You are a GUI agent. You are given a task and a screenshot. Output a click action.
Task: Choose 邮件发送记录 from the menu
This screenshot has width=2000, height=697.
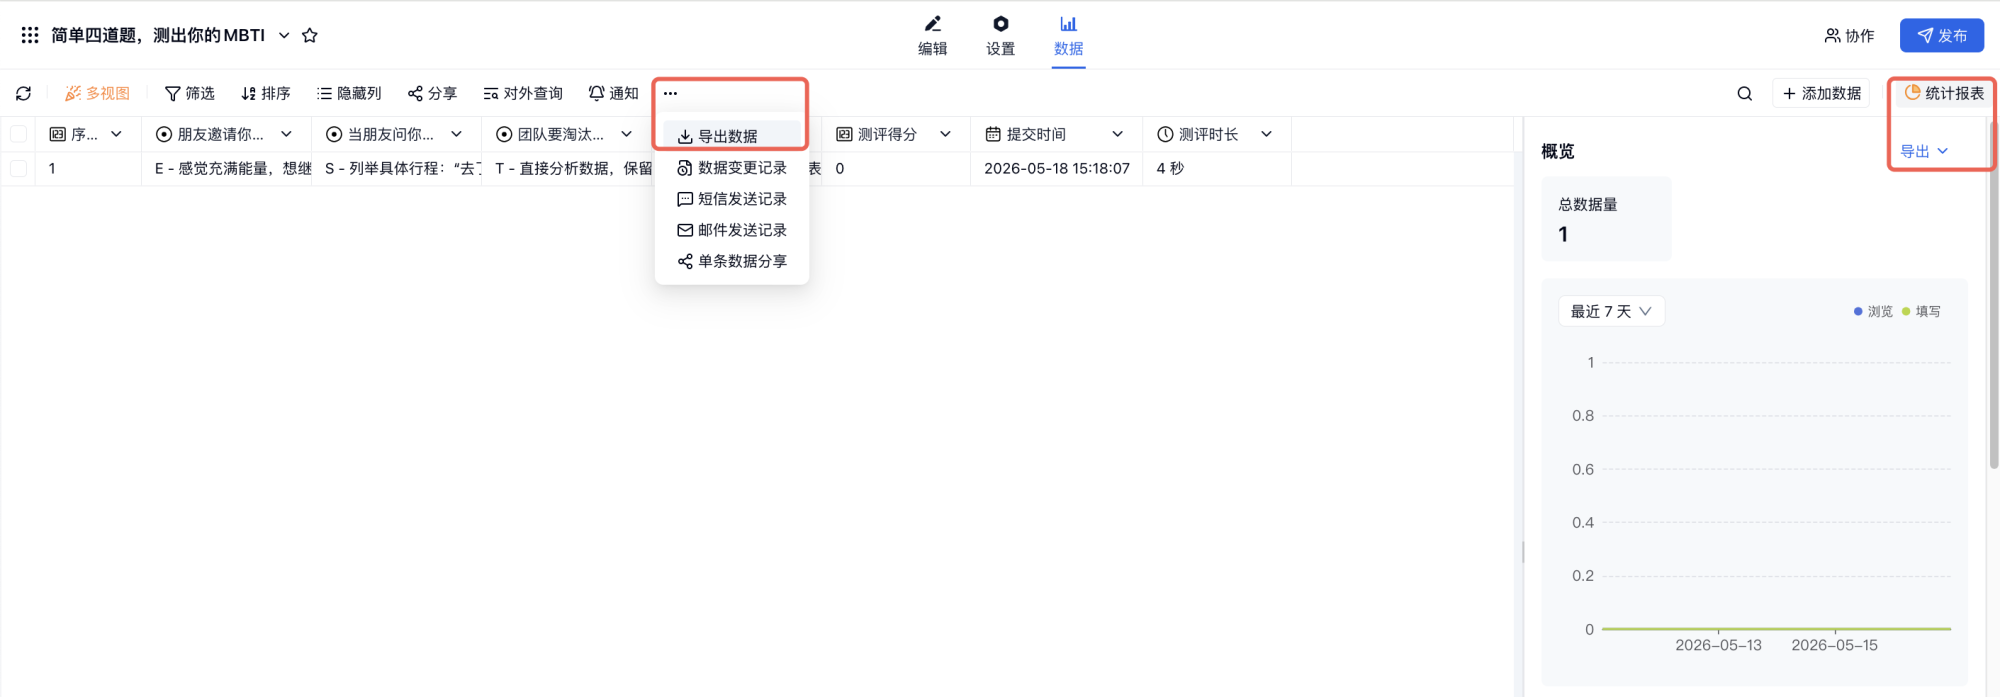click(732, 230)
